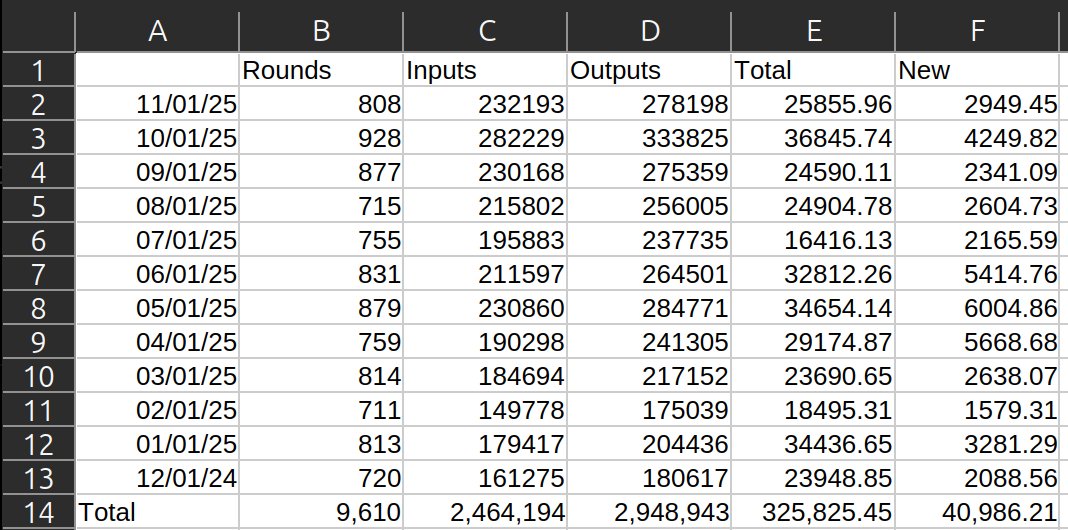Select date cell 09/01/25
The height and width of the screenshot is (530, 1068).
tap(157, 172)
